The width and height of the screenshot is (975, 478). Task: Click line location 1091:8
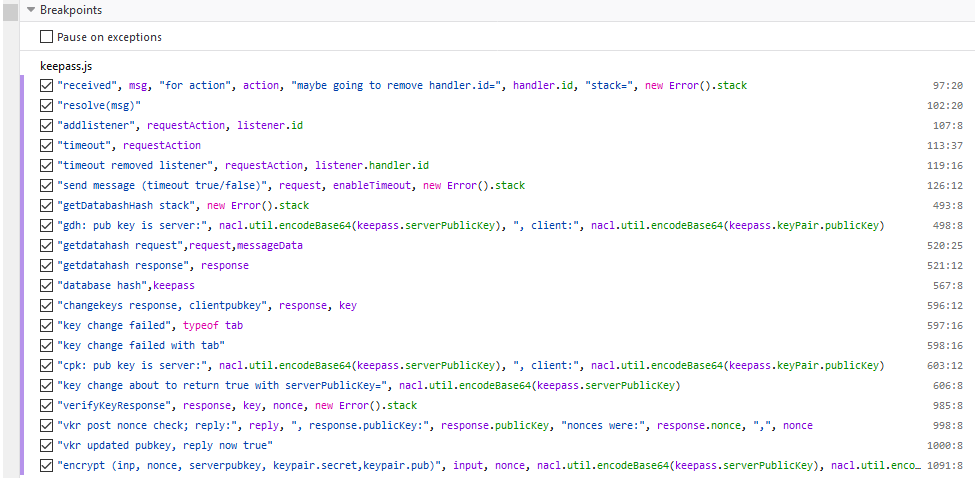pos(945,465)
